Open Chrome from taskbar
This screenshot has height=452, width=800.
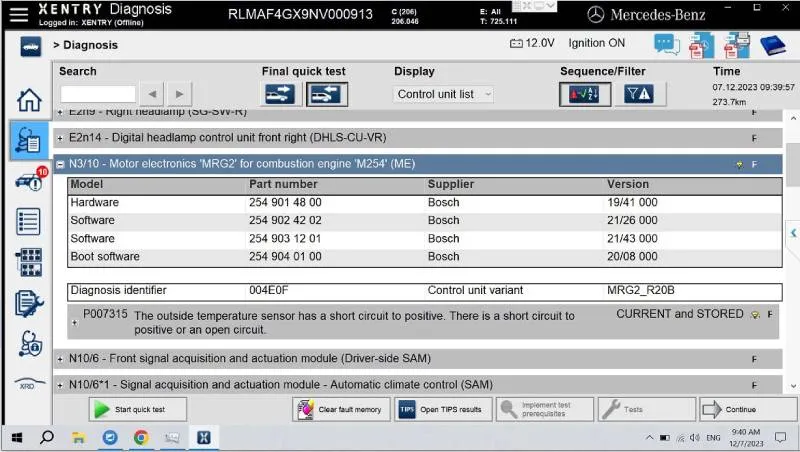click(x=141, y=438)
